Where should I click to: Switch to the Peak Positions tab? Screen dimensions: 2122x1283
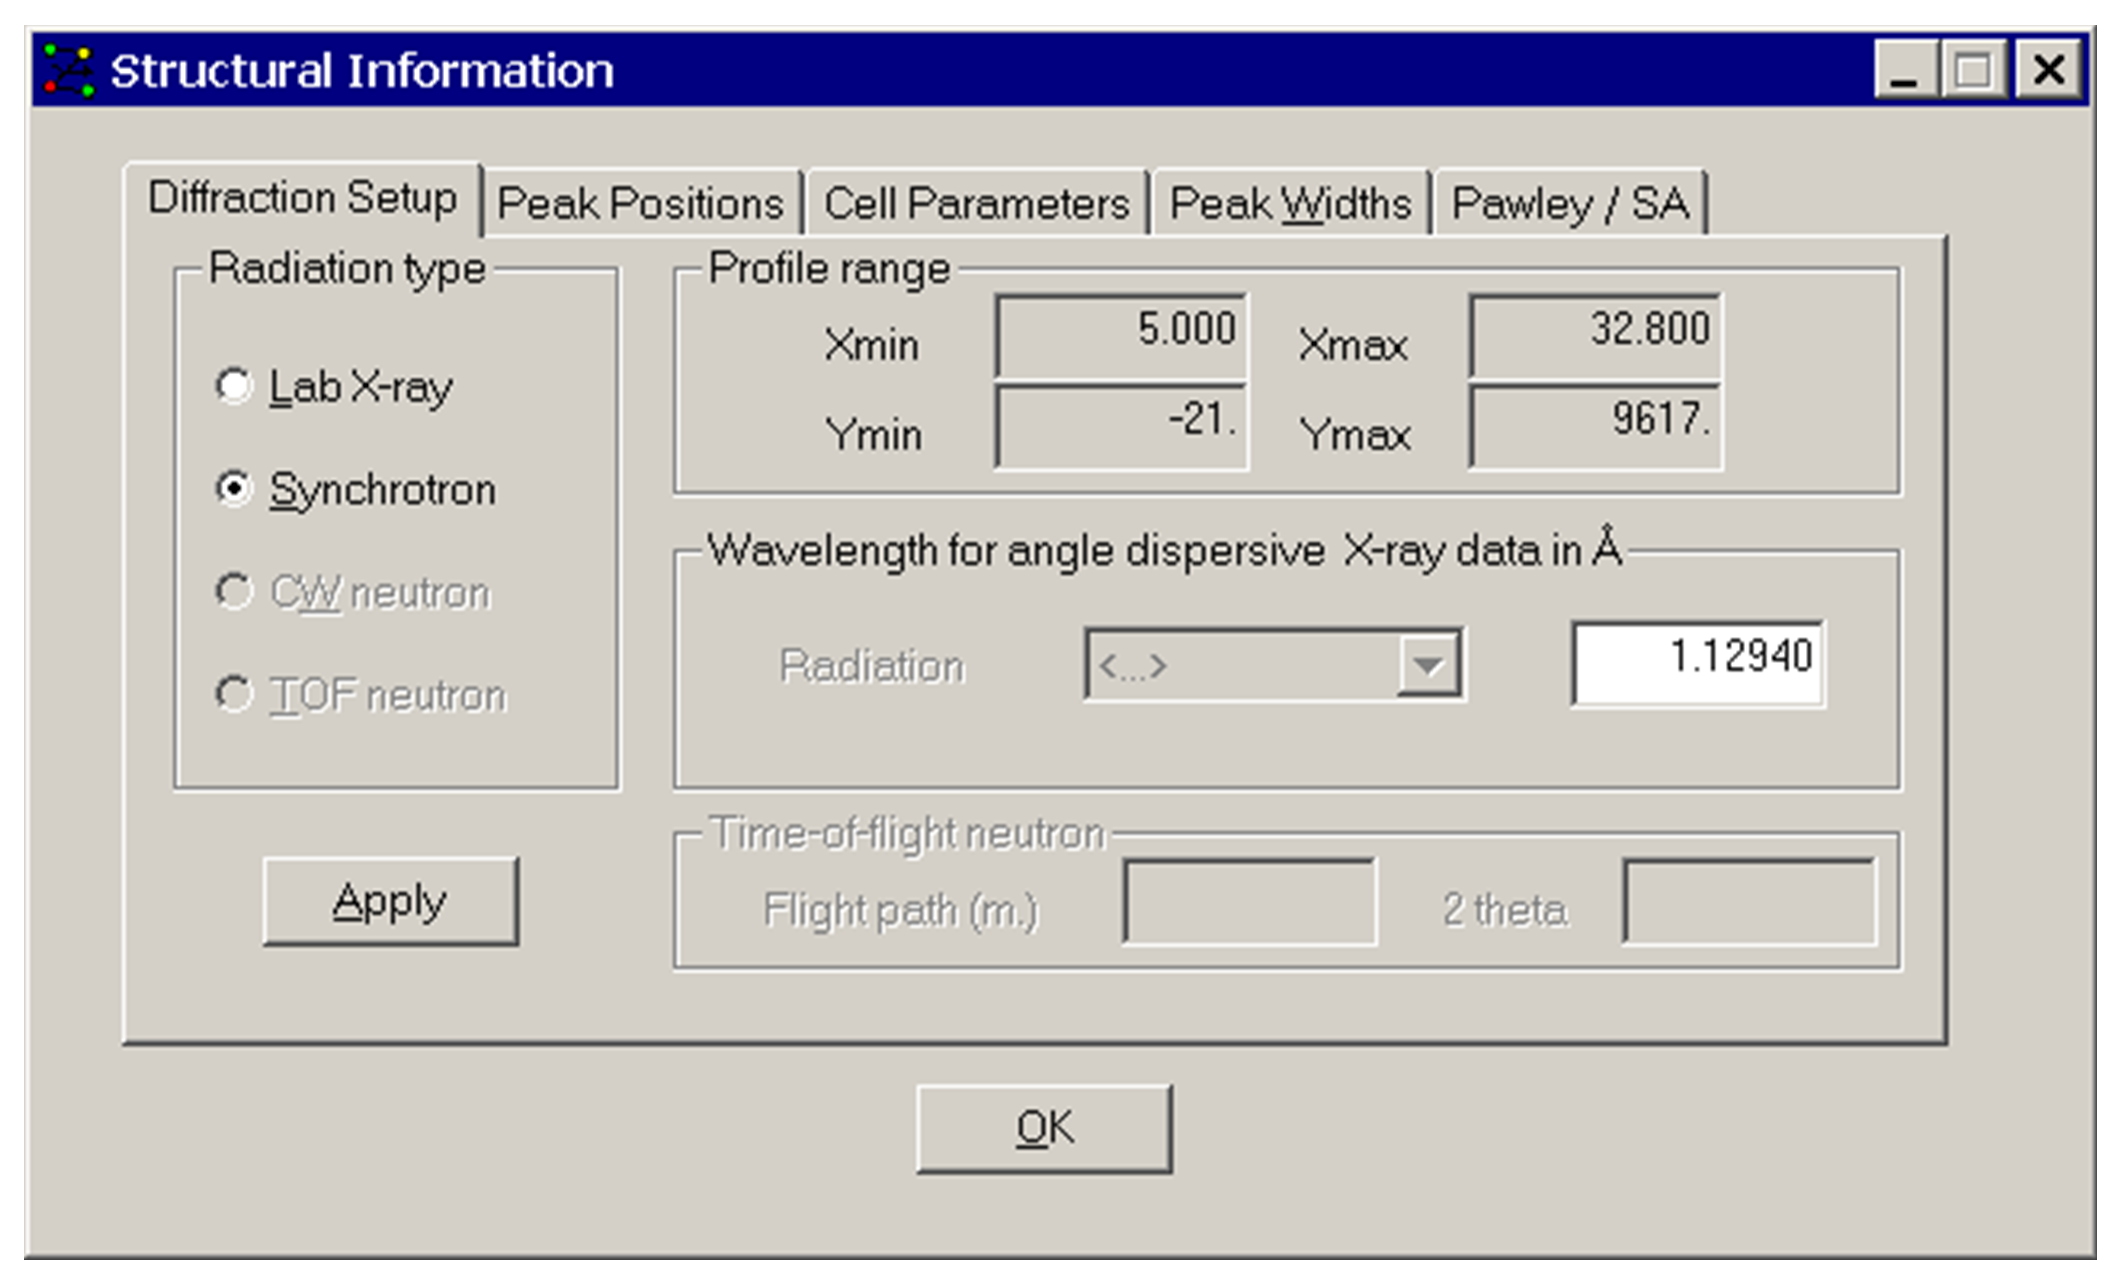[640, 204]
